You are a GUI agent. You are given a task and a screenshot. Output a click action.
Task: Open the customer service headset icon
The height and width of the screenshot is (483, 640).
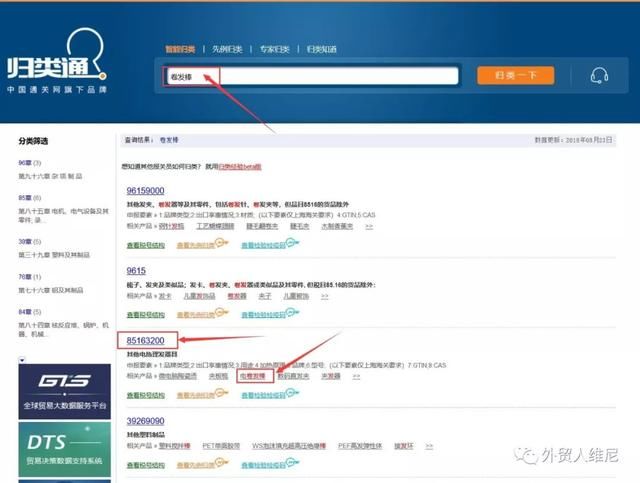(599, 76)
